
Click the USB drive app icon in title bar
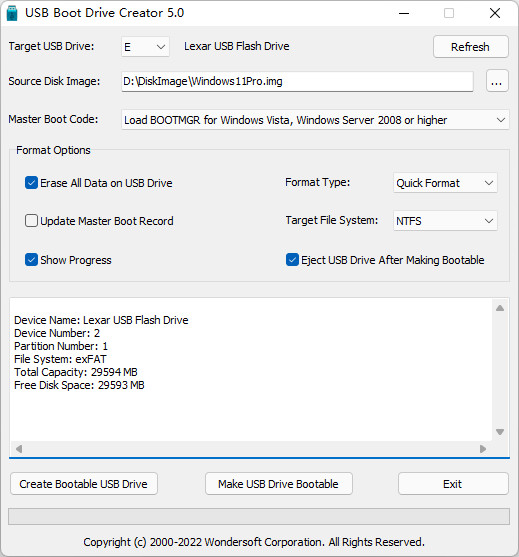12,13
